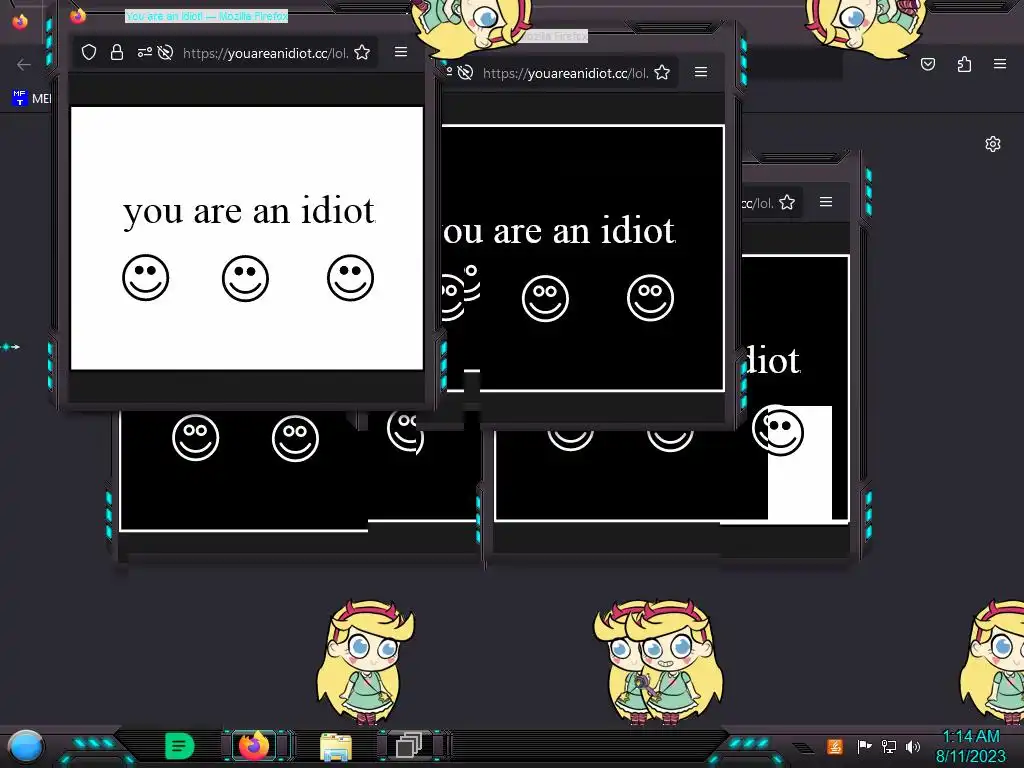Click the new tab page settings gear
Screen dimensions: 1024x768
coord(993,144)
